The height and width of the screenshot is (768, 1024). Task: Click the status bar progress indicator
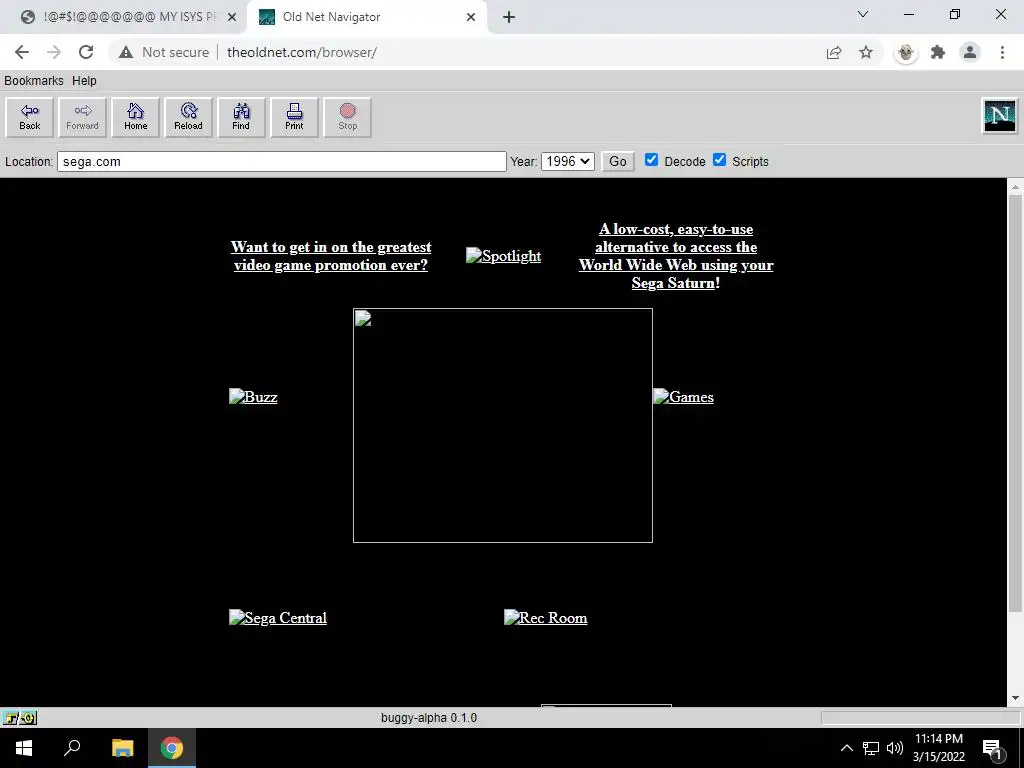click(x=921, y=718)
